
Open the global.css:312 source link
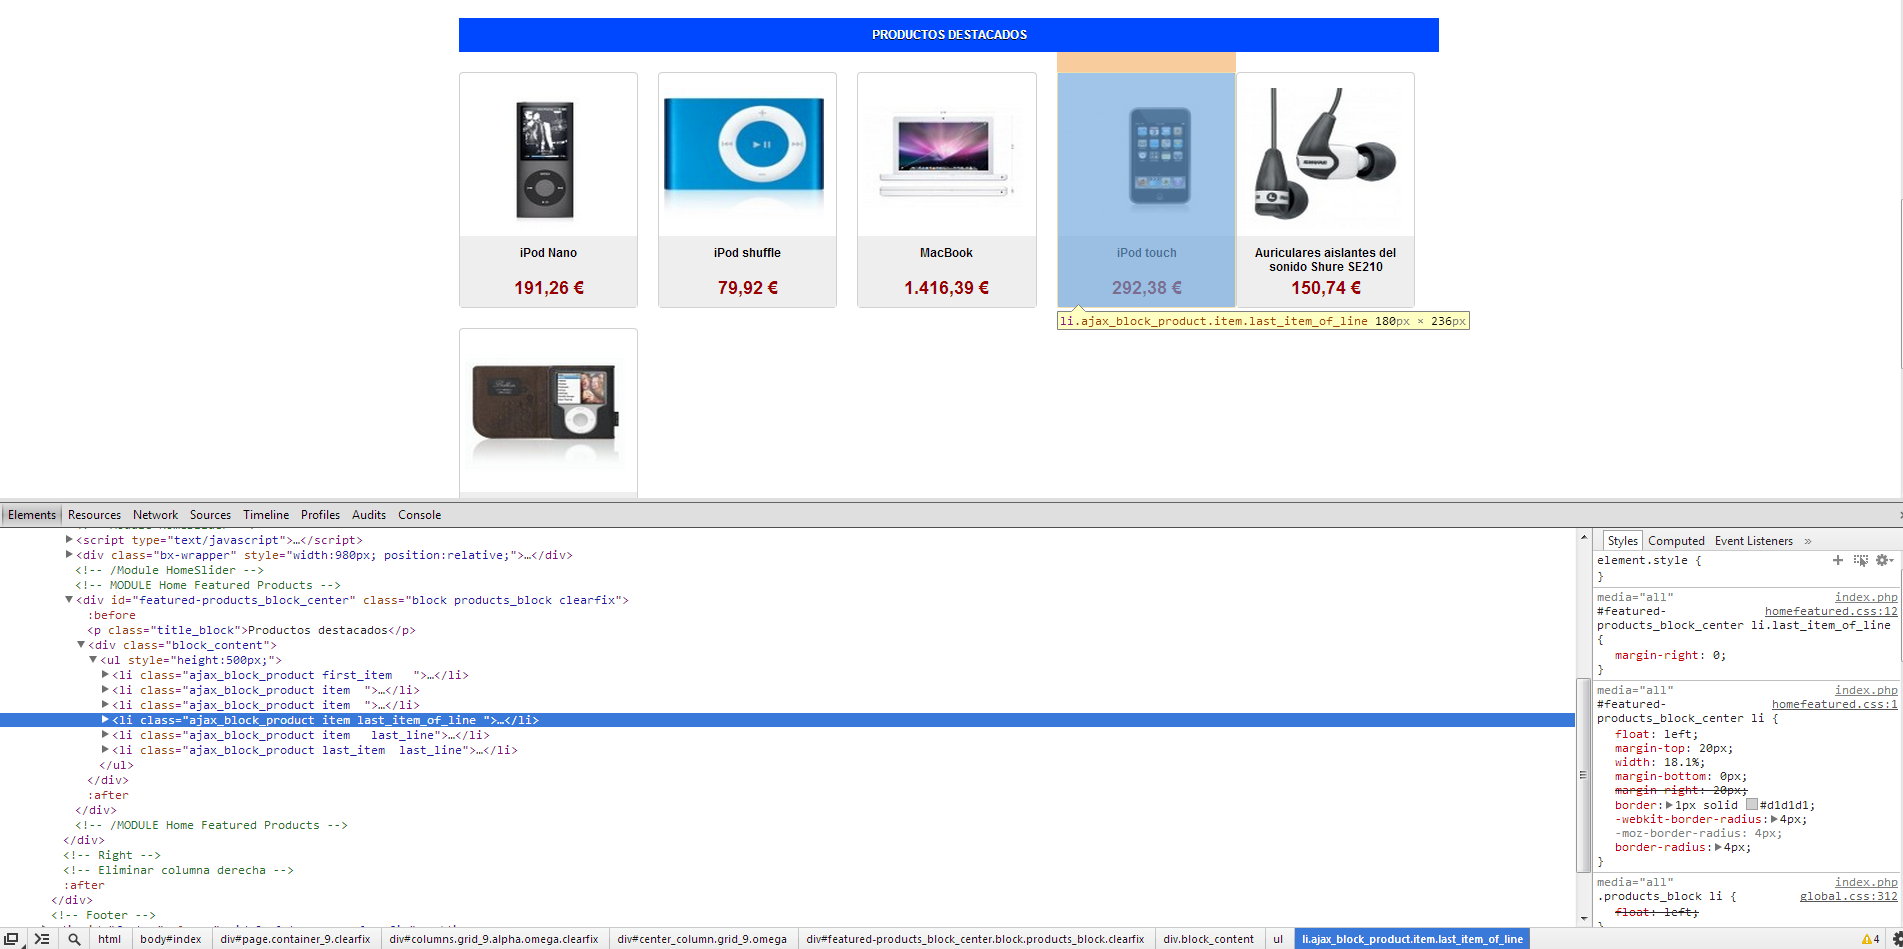point(1849,896)
